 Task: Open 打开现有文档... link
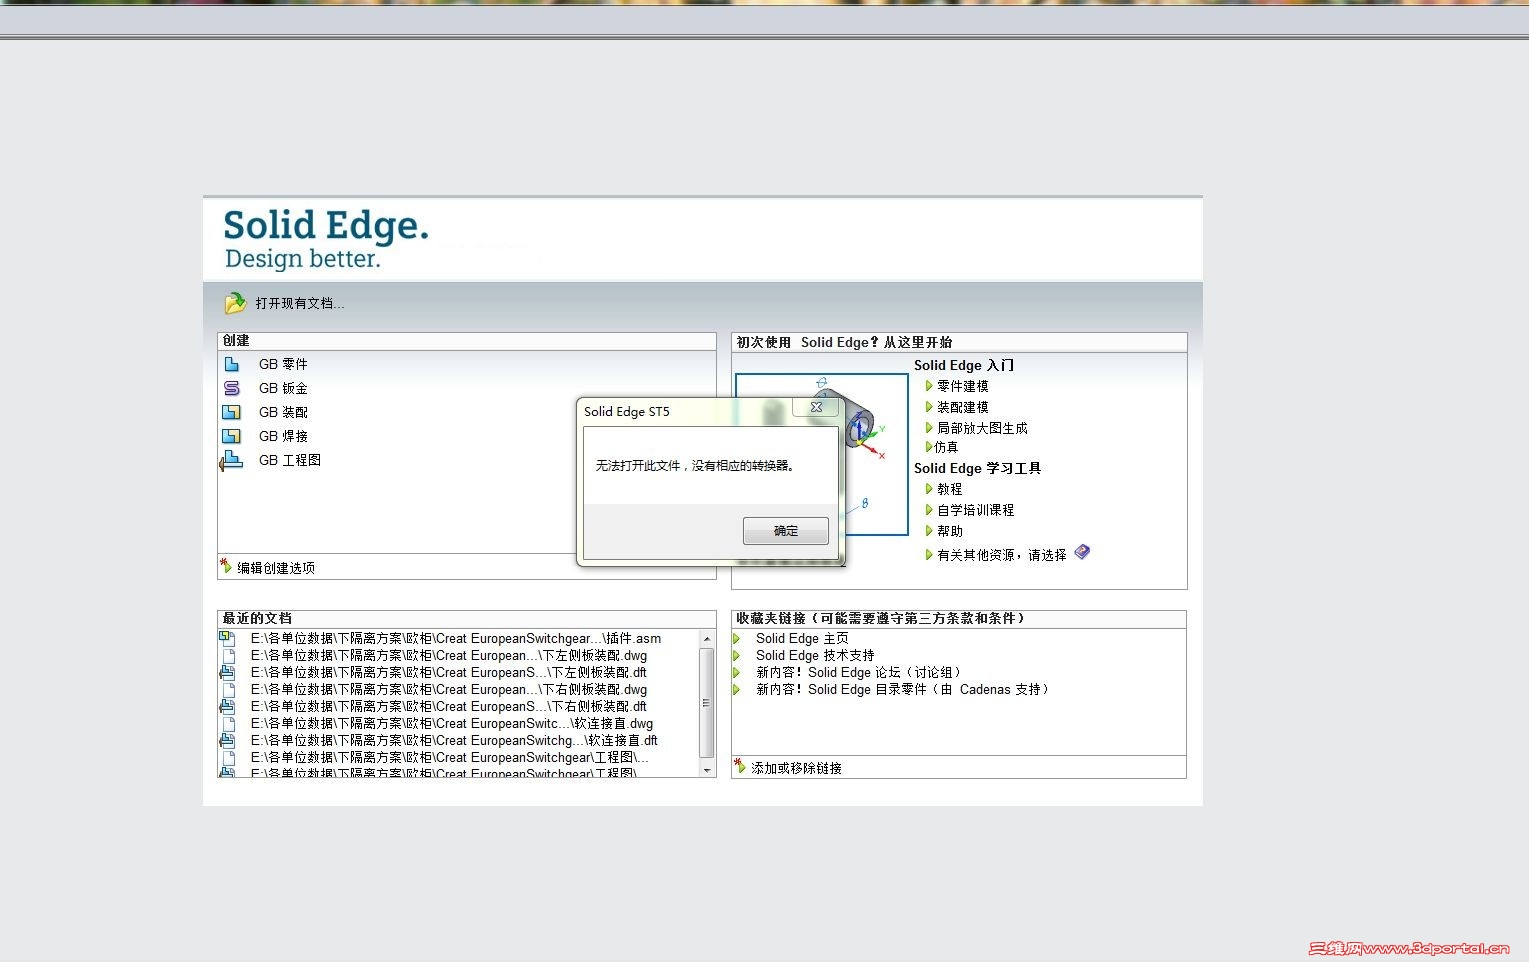[x=299, y=303]
